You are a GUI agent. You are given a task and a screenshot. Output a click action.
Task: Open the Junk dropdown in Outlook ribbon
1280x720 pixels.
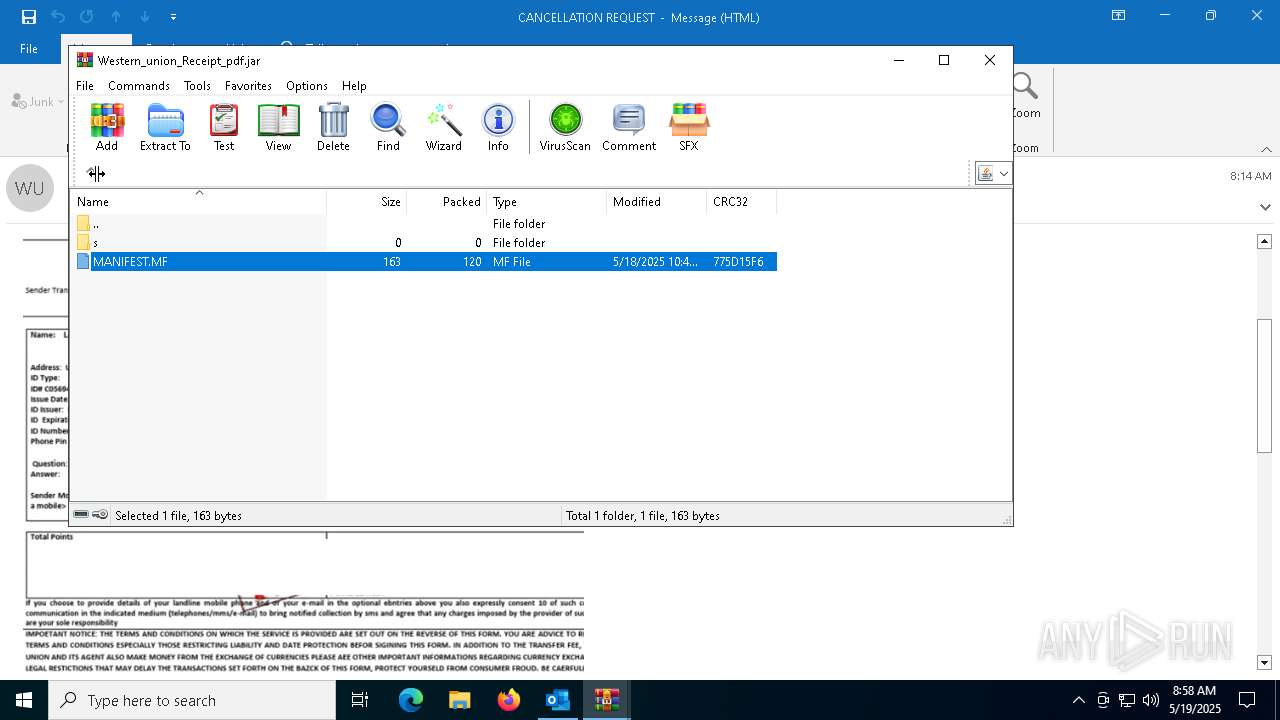(x=38, y=101)
